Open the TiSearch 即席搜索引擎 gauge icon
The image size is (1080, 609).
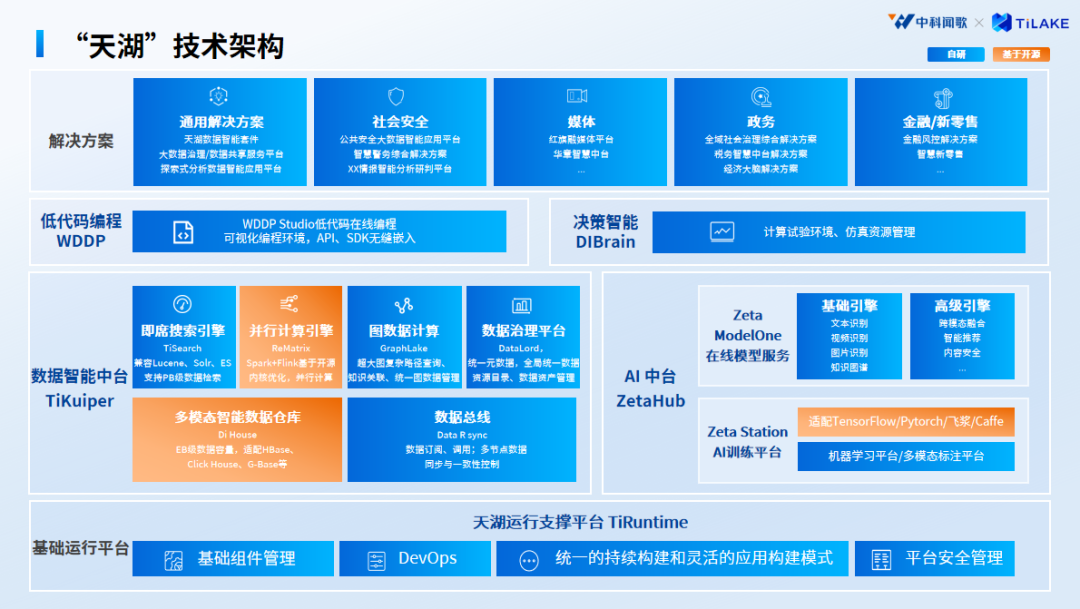click(183, 306)
